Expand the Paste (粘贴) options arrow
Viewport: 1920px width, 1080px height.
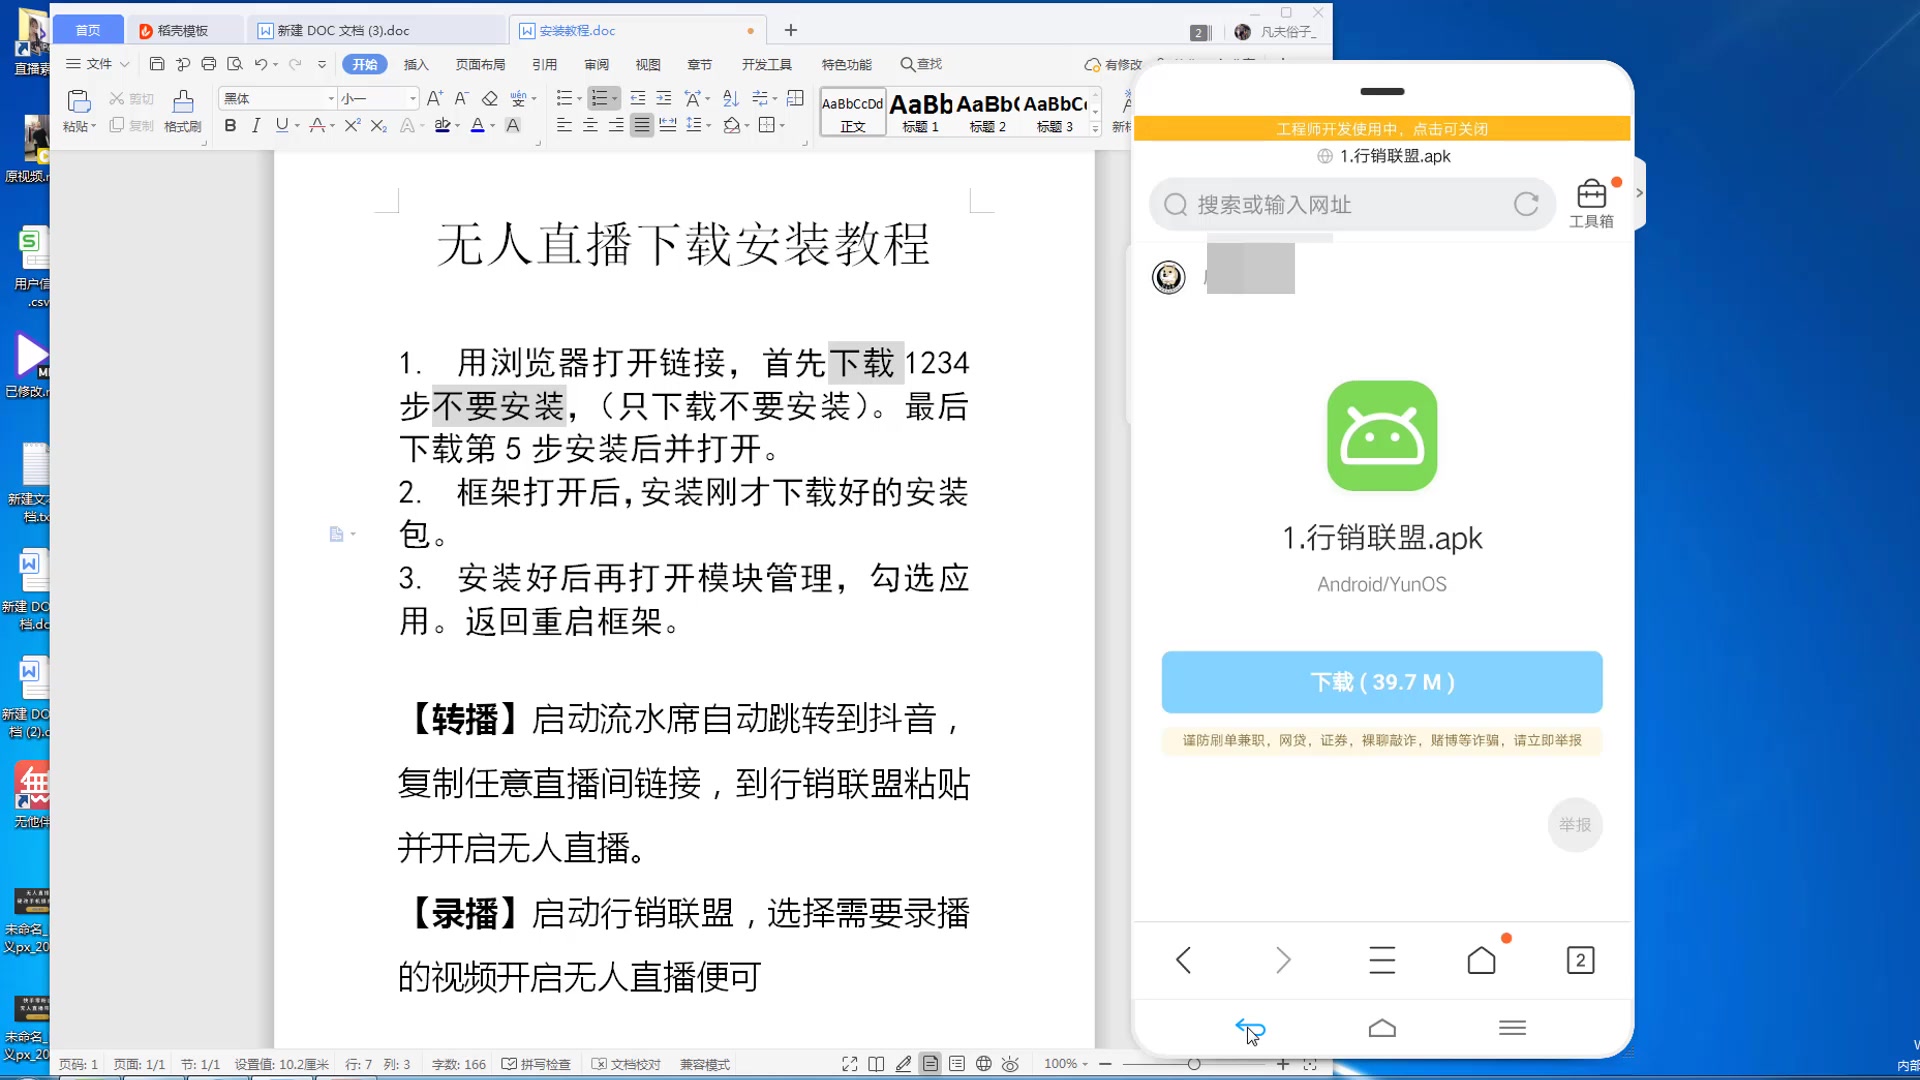tap(93, 127)
